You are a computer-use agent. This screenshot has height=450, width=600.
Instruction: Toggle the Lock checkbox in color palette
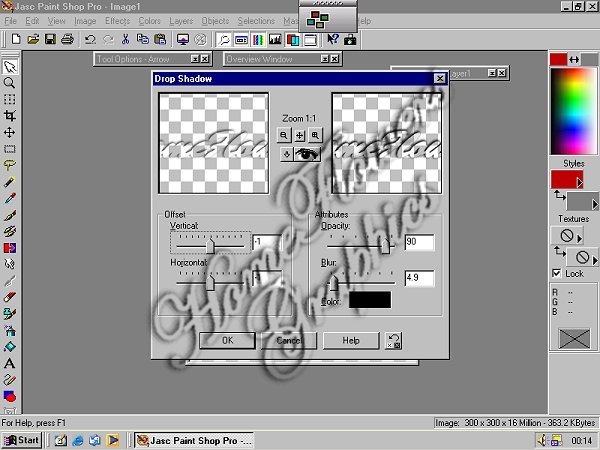coord(557,273)
